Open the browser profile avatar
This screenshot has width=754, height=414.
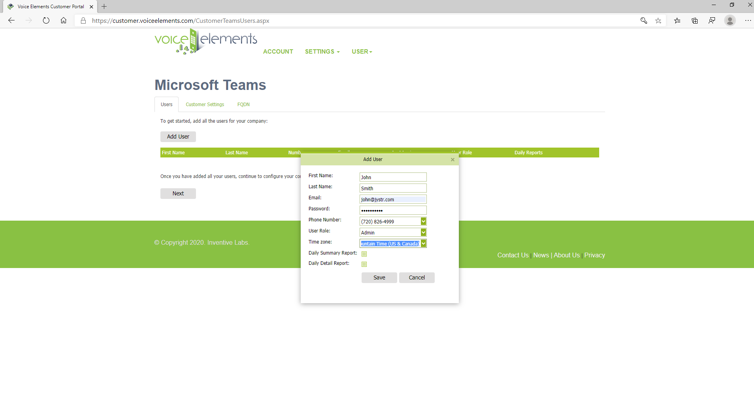[x=730, y=21]
